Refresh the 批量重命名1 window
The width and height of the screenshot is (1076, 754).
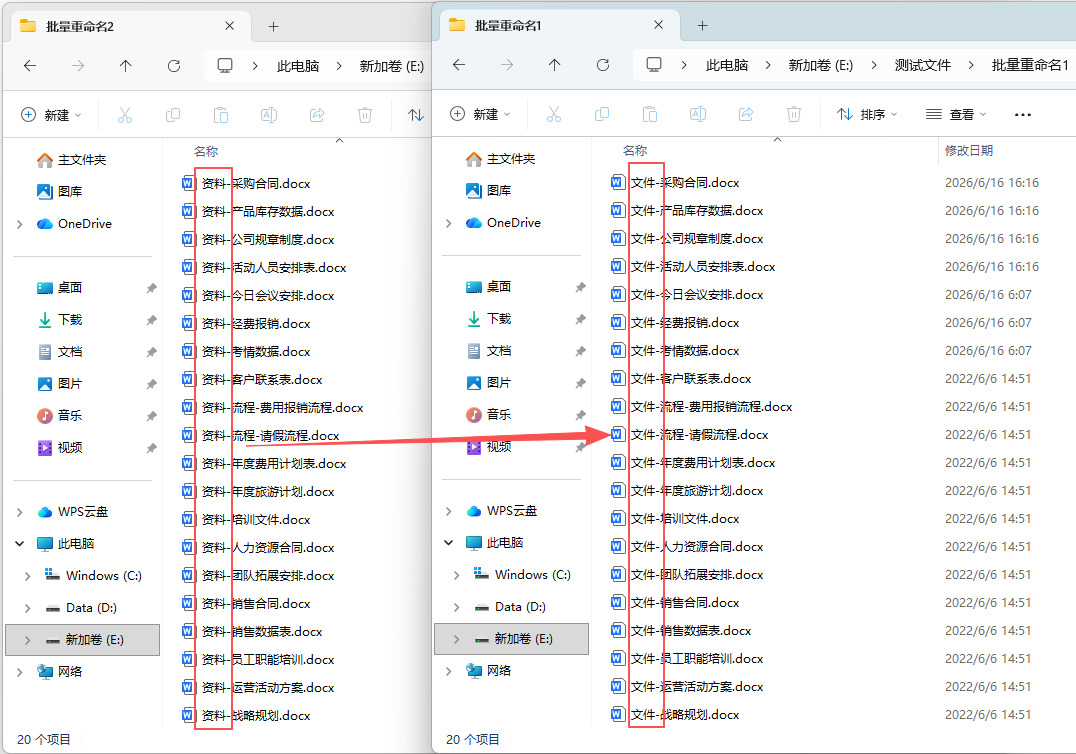(603, 65)
